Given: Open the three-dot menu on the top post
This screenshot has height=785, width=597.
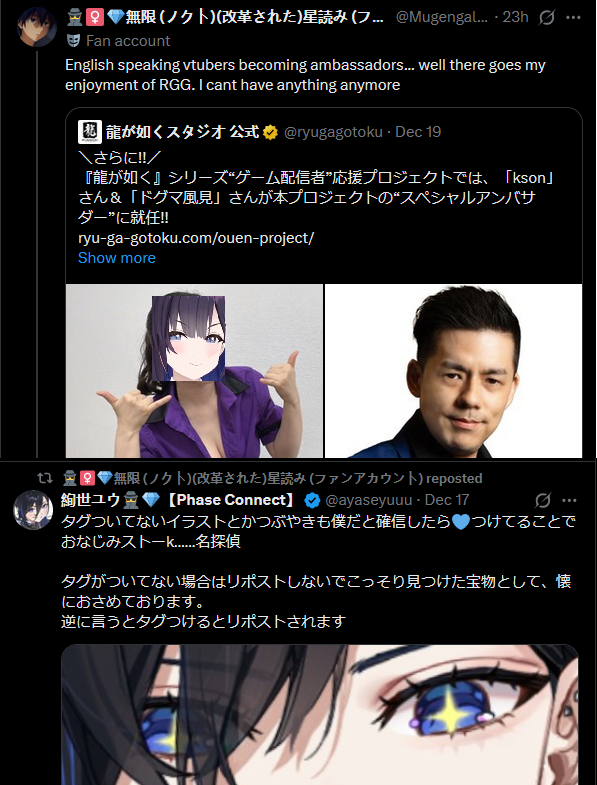Looking at the screenshot, I should [x=572, y=18].
